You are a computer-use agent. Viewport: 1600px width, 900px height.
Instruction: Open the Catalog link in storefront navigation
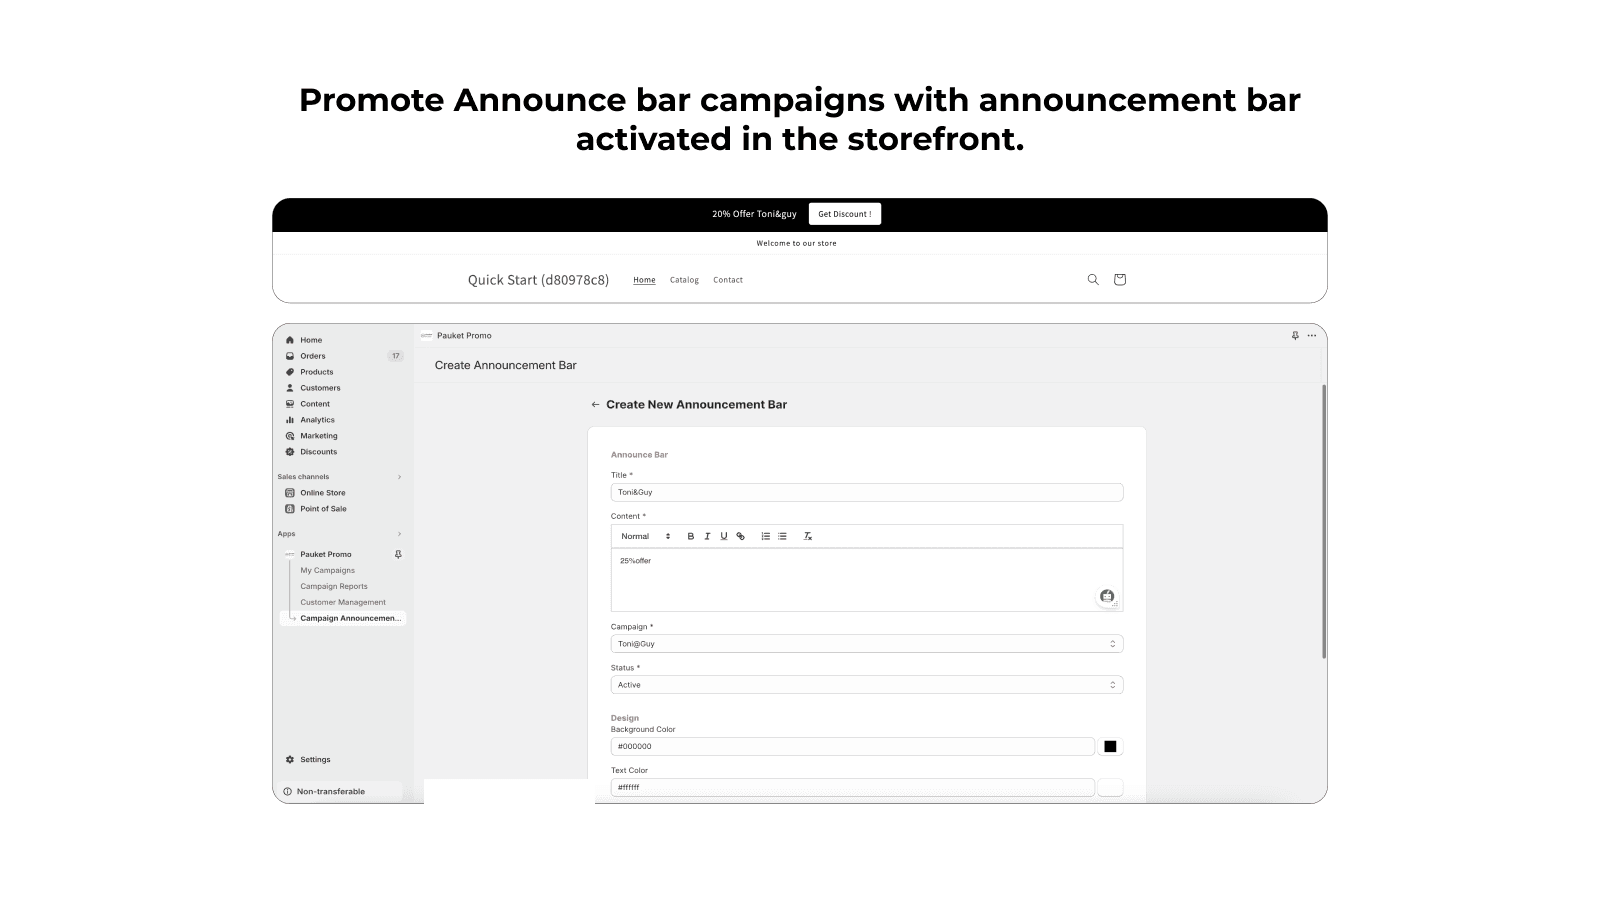click(684, 280)
